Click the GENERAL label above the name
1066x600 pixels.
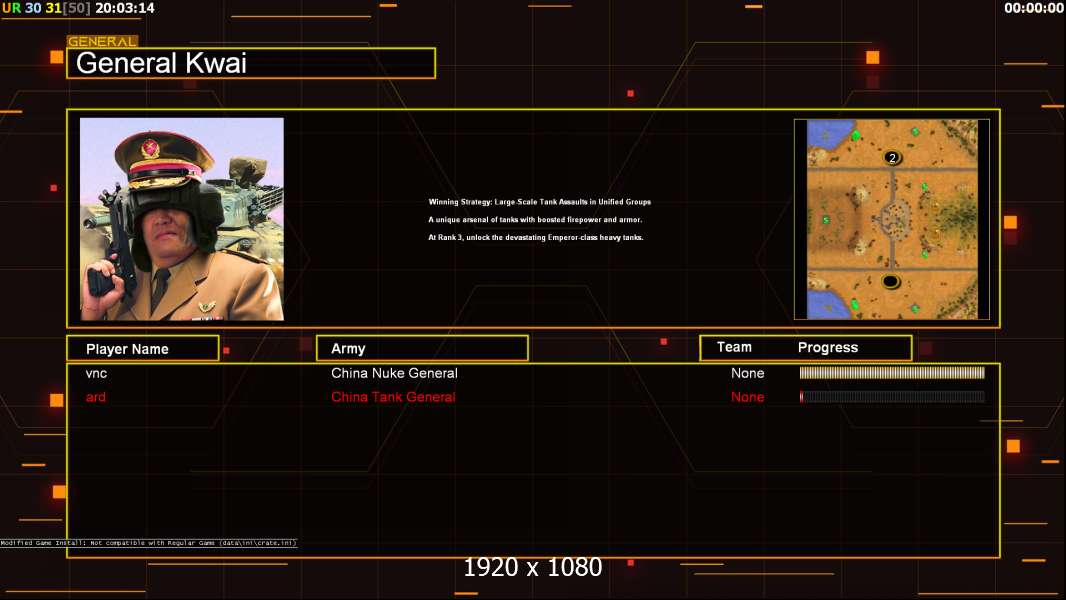pyautogui.click(x=102, y=41)
